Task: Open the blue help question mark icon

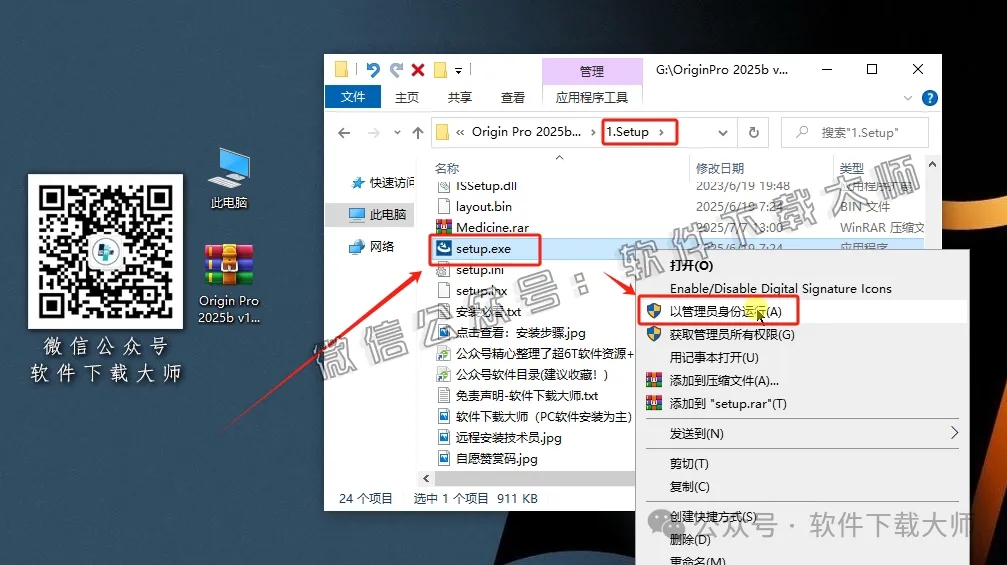Action: click(x=929, y=98)
